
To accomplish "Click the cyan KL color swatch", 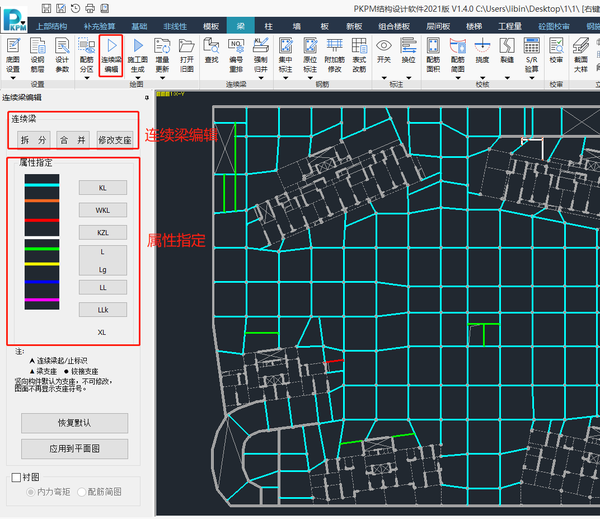I will point(42,186).
